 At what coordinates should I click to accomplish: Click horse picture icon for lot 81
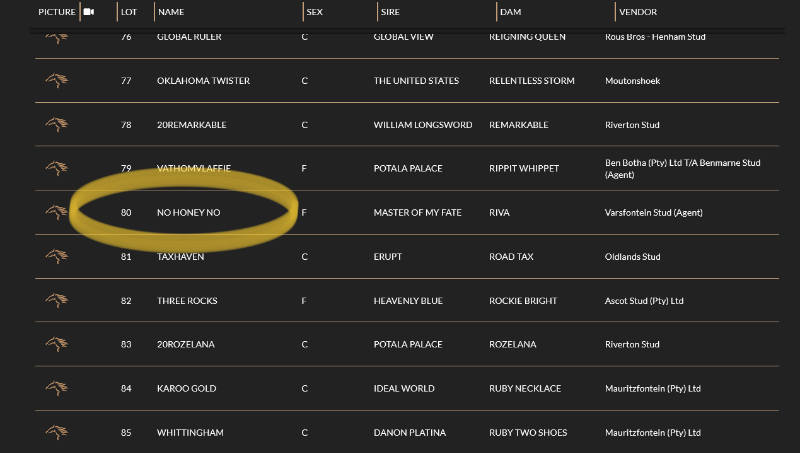pyautogui.click(x=57, y=256)
